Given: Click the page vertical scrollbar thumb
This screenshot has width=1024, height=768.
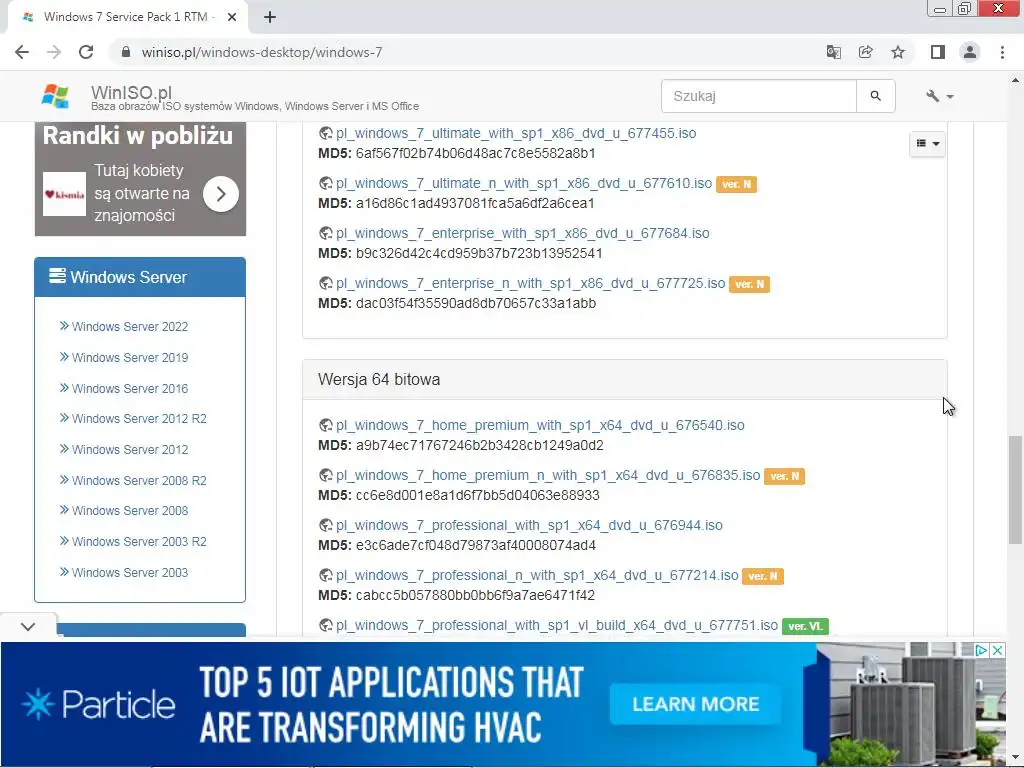Looking at the screenshot, I should 1015,490.
